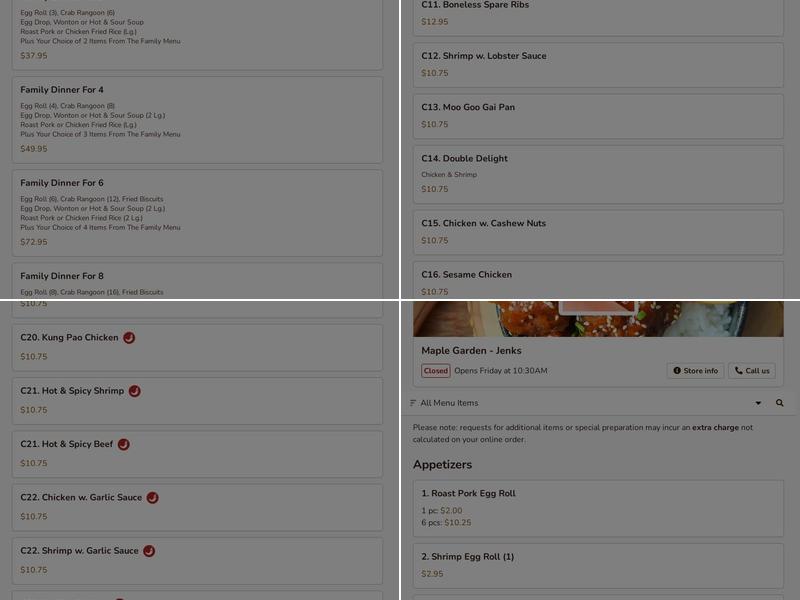The image size is (800, 600).
Task: Click the filter lines icon beside All Menu Items
Action: point(413,403)
